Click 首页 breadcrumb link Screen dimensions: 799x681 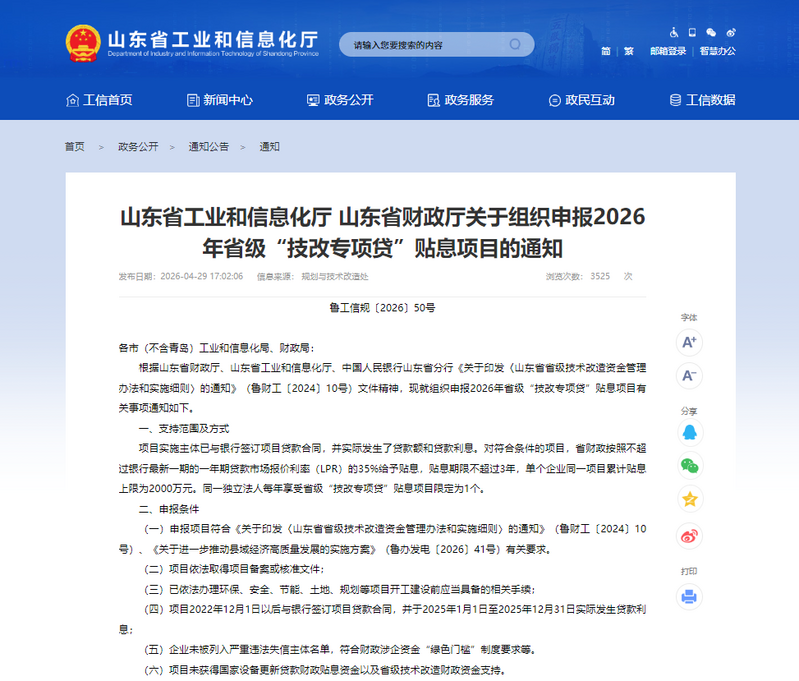(74, 147)
